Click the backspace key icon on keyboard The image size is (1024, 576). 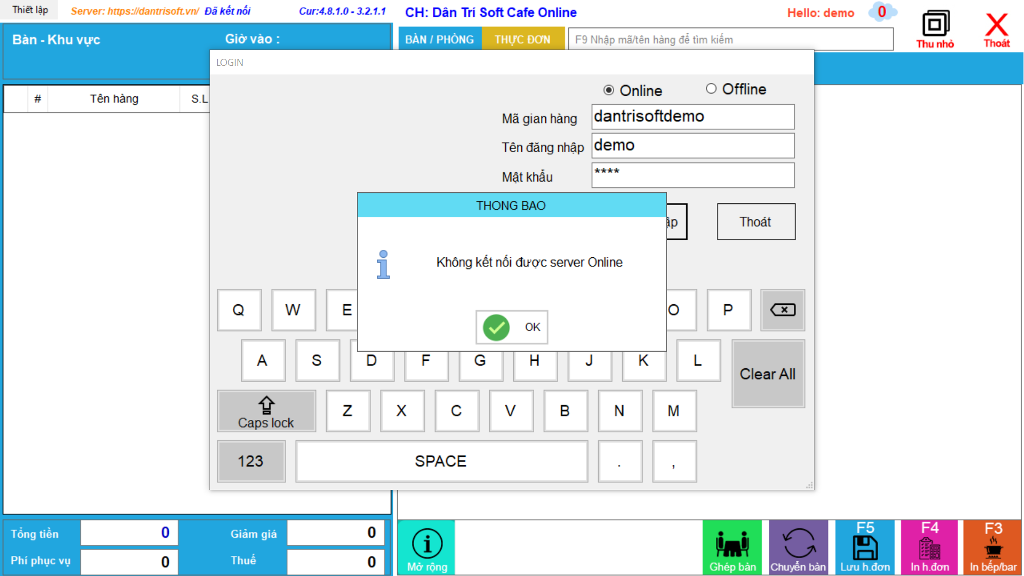coord(782,310)
